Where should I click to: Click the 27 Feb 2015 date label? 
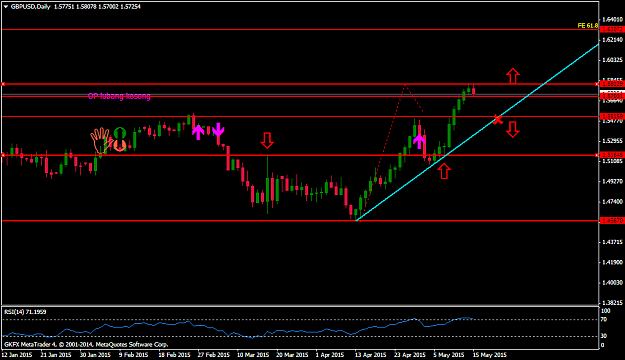[x=214, y=354]
